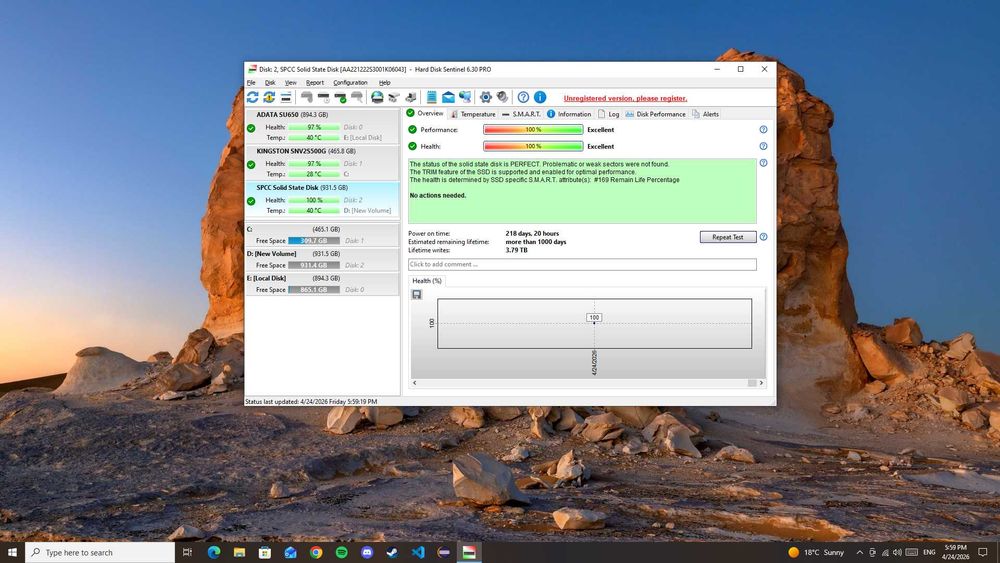Open the Configuration menu

tap(350, 83)
